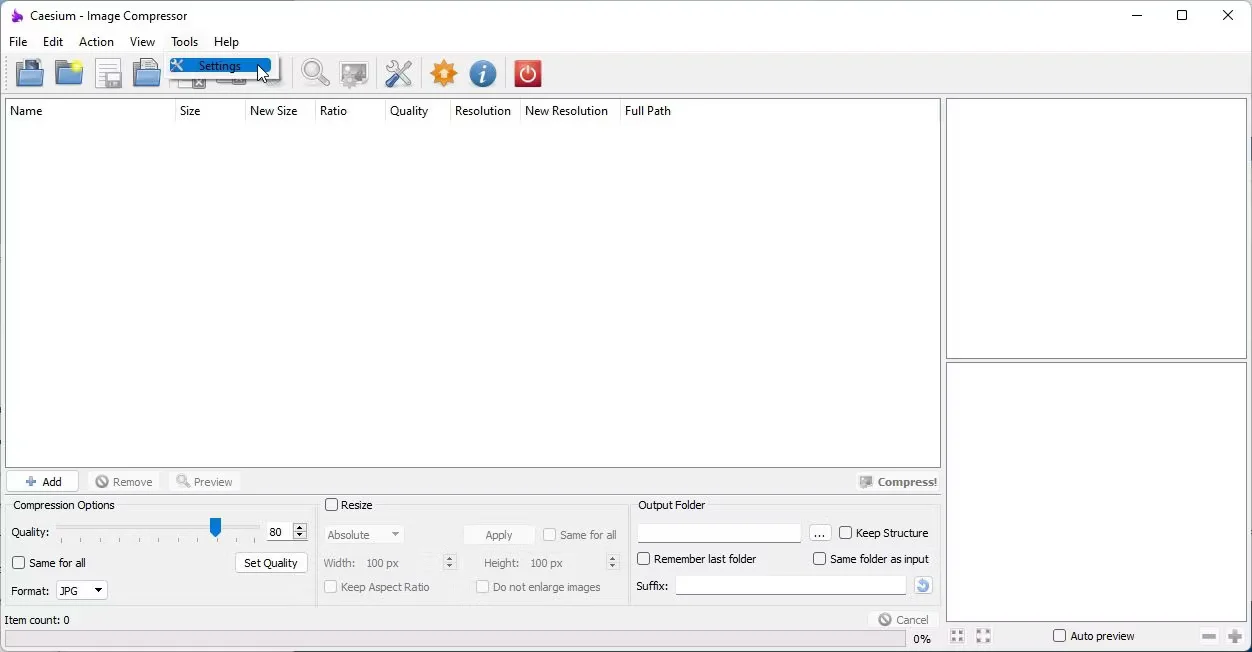Click the Compress image toolbar icon
This screenshot has width=1252, height=652.
click(x=354, y=73)
